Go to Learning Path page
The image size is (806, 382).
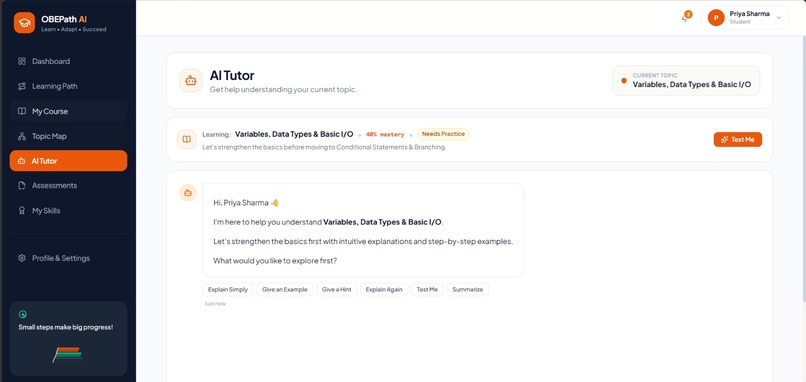pos(68,86)
